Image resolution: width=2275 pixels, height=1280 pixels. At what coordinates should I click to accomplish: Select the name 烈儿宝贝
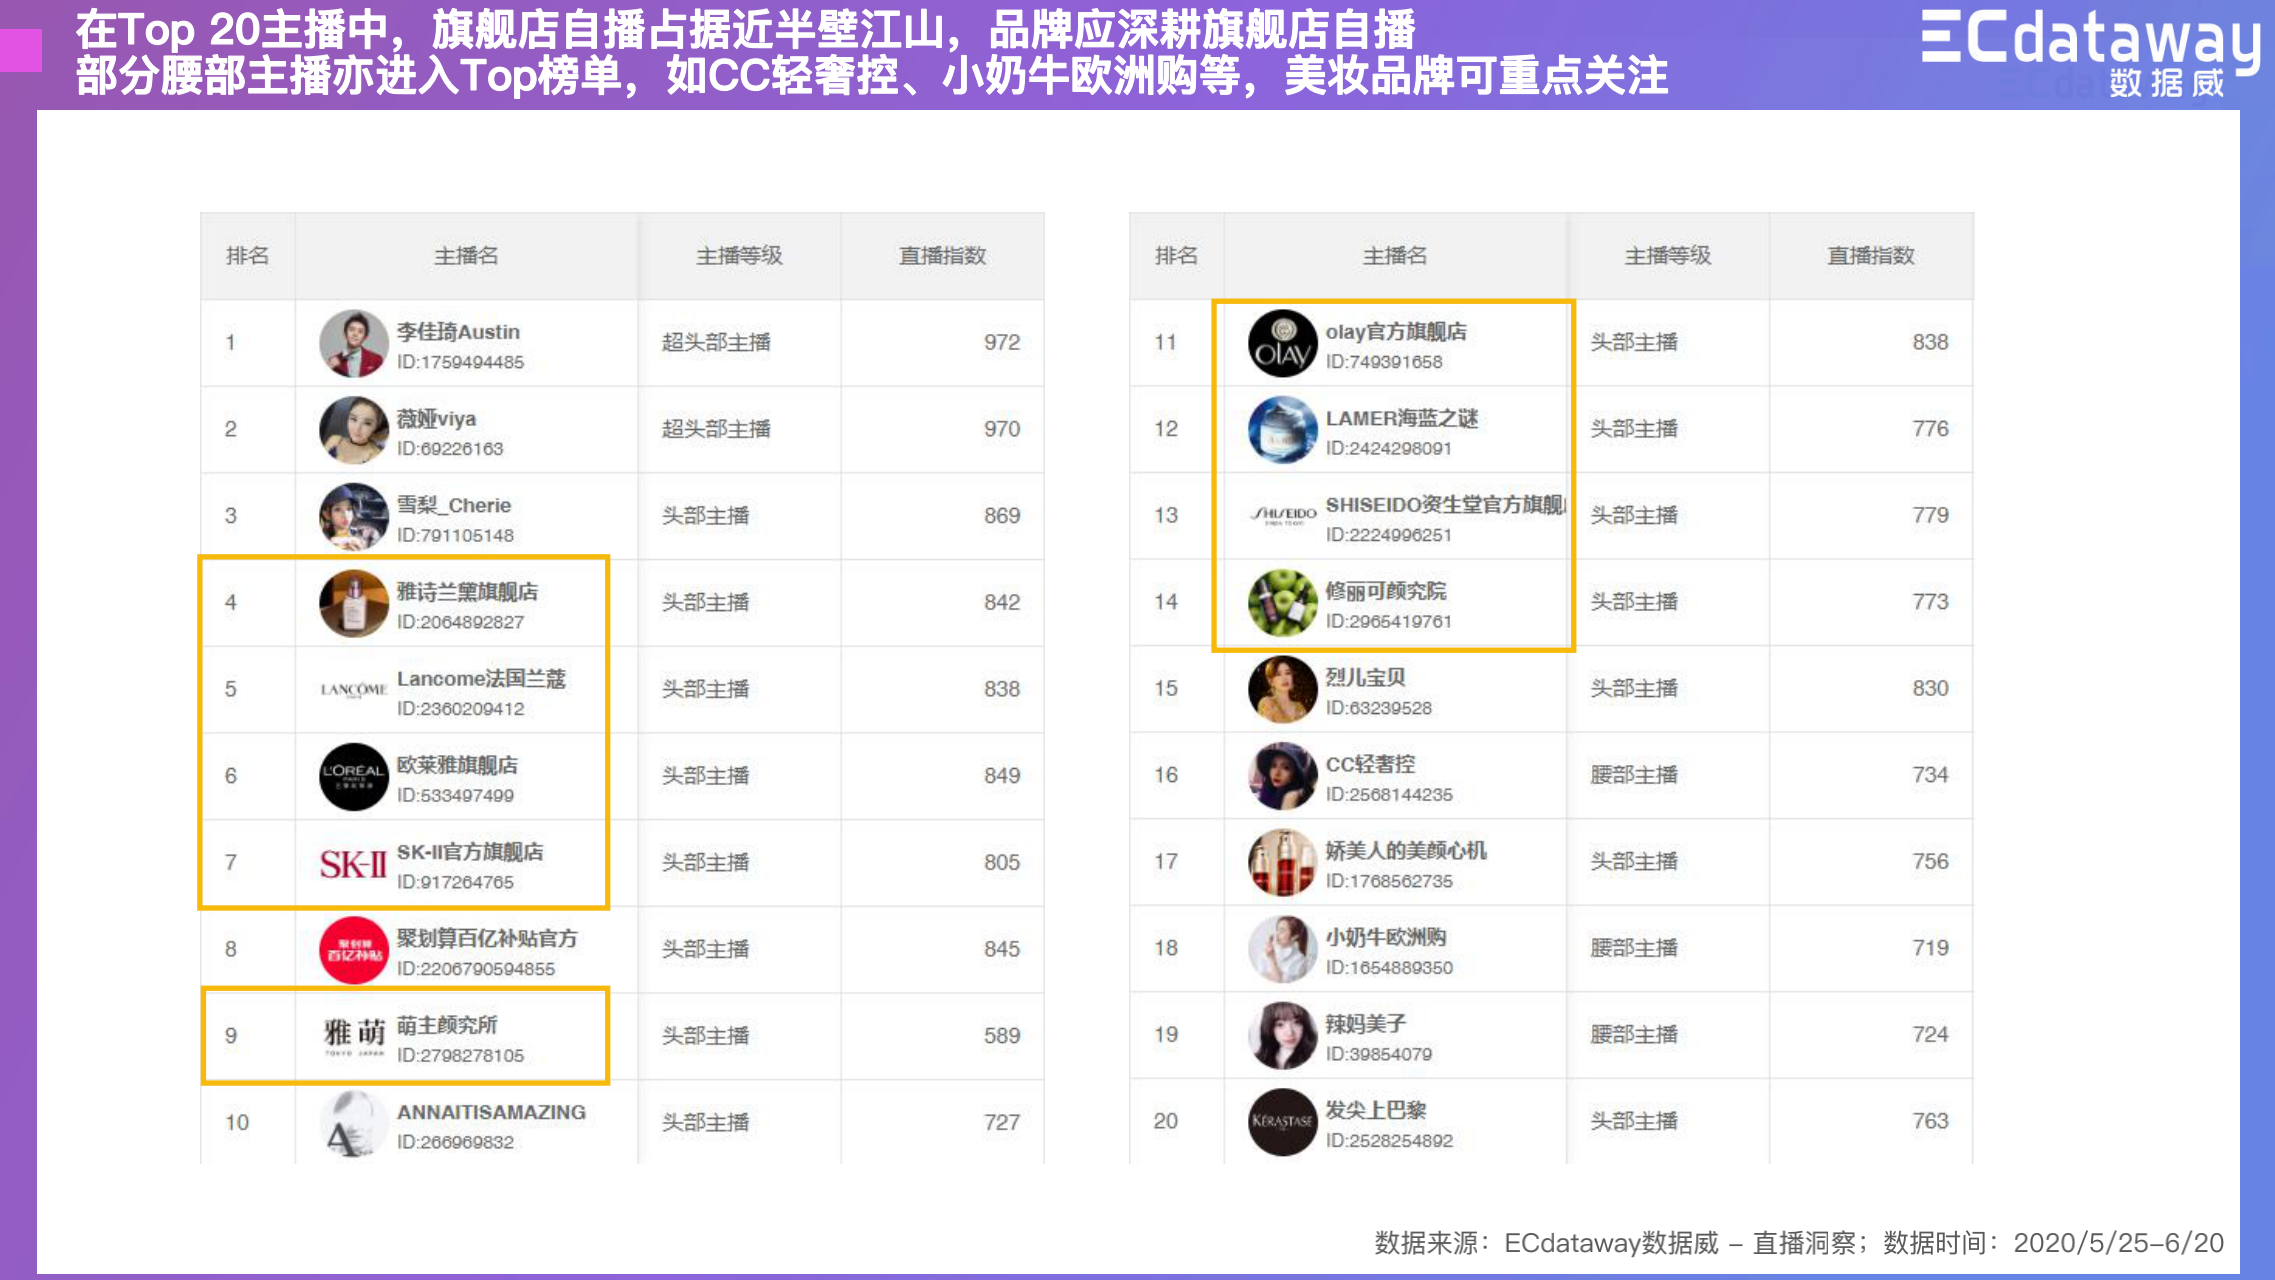1365,678
